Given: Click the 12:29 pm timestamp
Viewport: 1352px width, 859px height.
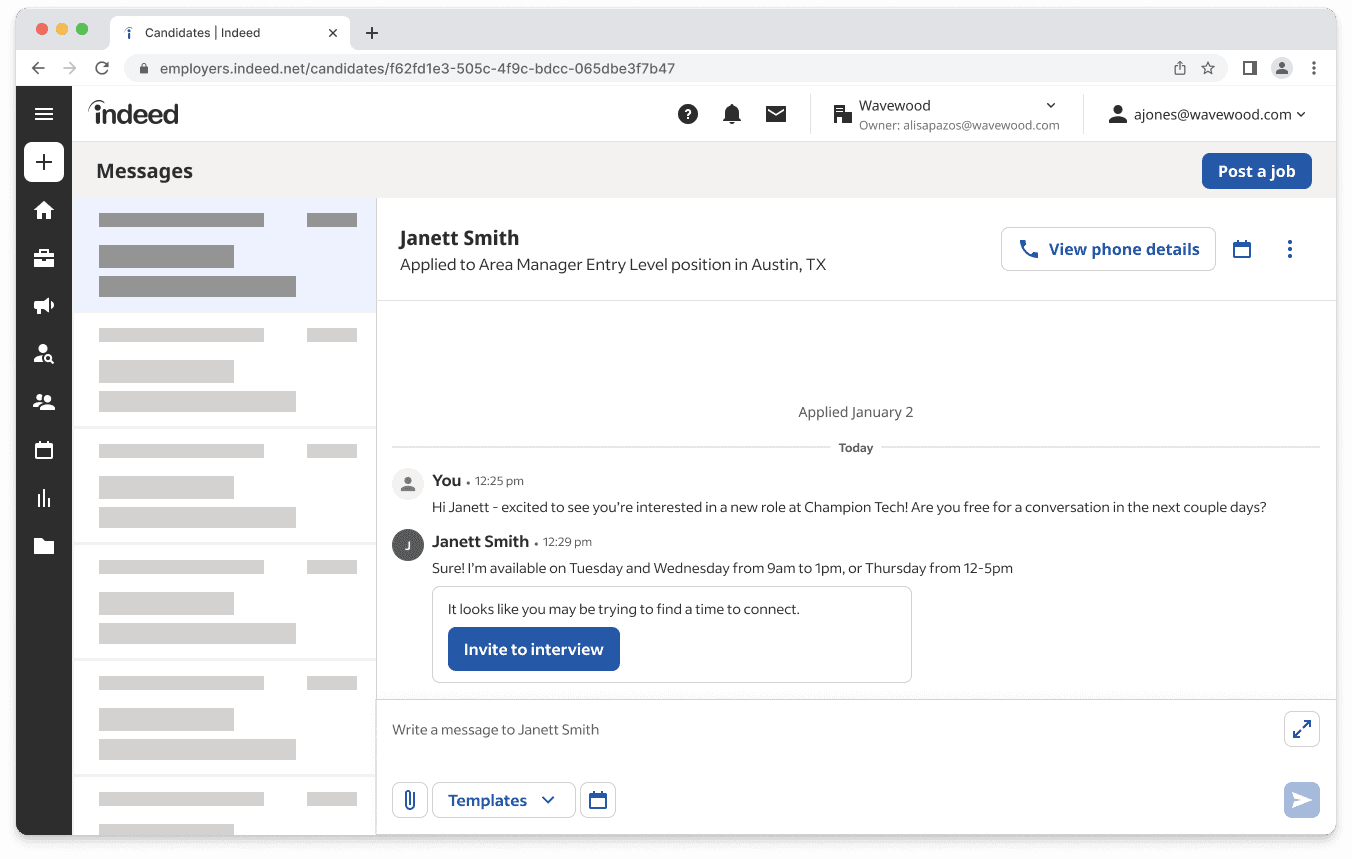Looking at the screenshot, I should (569, 542).
